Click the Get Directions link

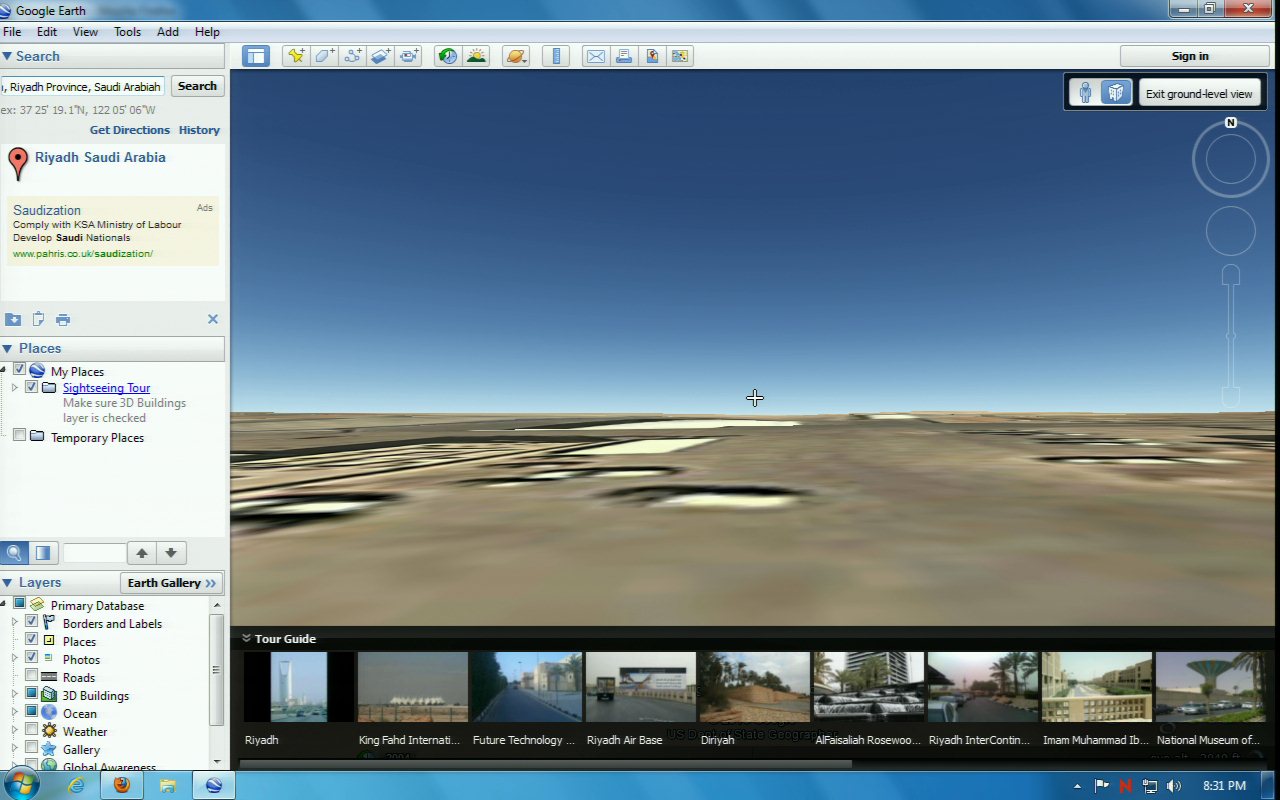pyautogui.click(x=129, y=130)
